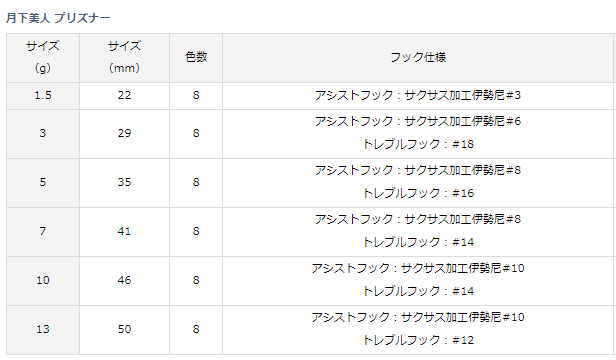Select the 50 mm size cell
The image size is (616, 360).
[x=124, y=330]
